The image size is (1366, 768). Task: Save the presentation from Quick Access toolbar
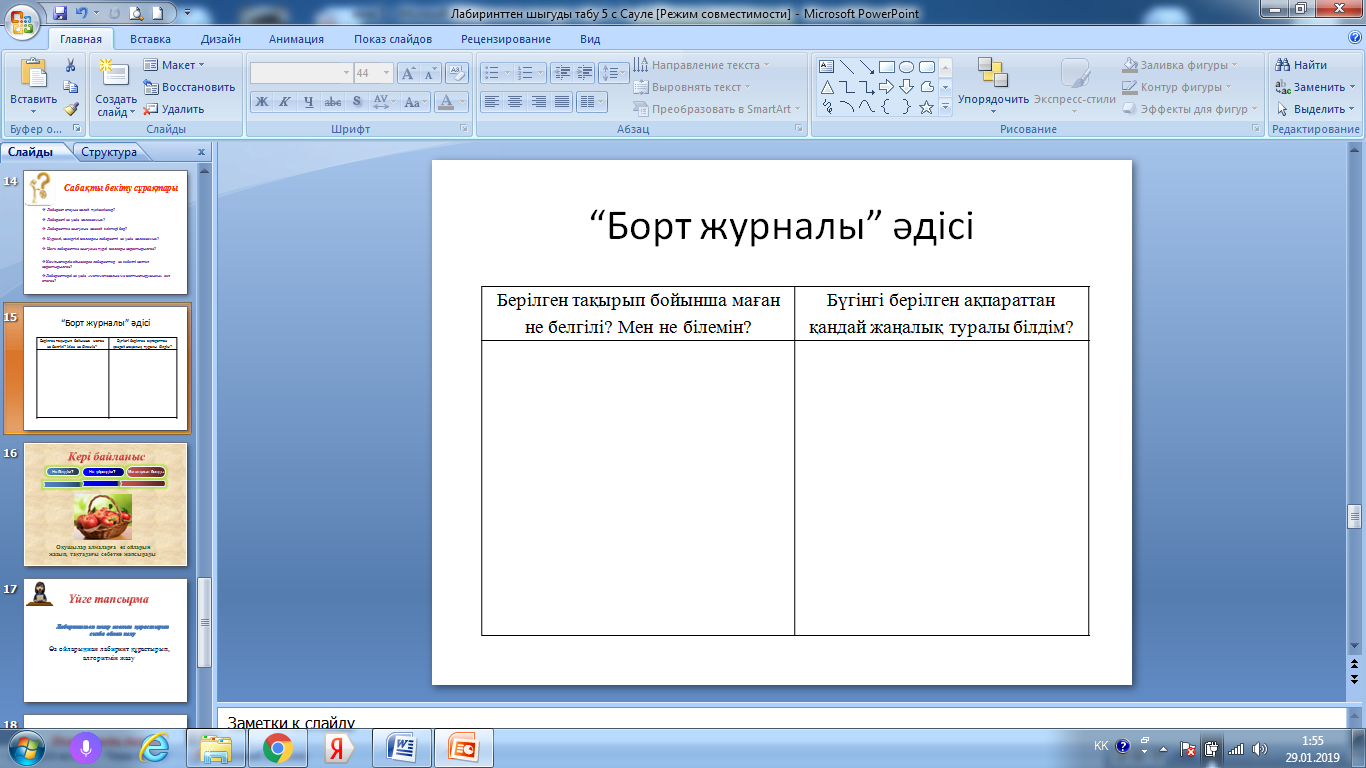pyautogui.click(x=59, y=14)
